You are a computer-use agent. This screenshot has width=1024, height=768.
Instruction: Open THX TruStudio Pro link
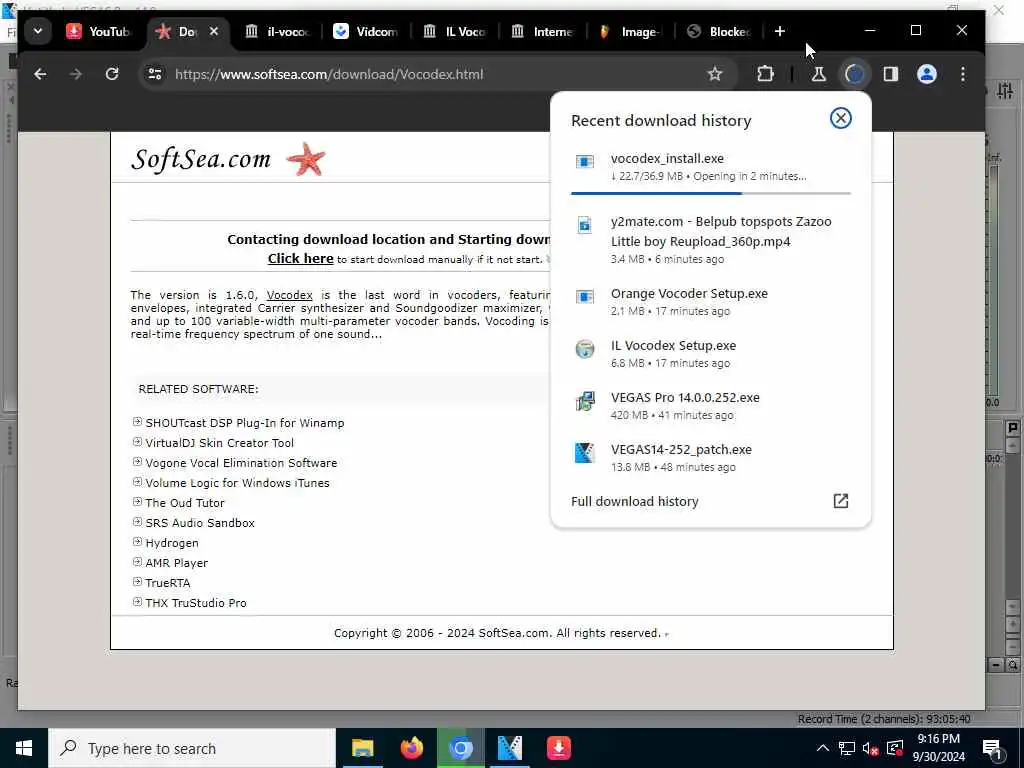click(x=196, y=603)
